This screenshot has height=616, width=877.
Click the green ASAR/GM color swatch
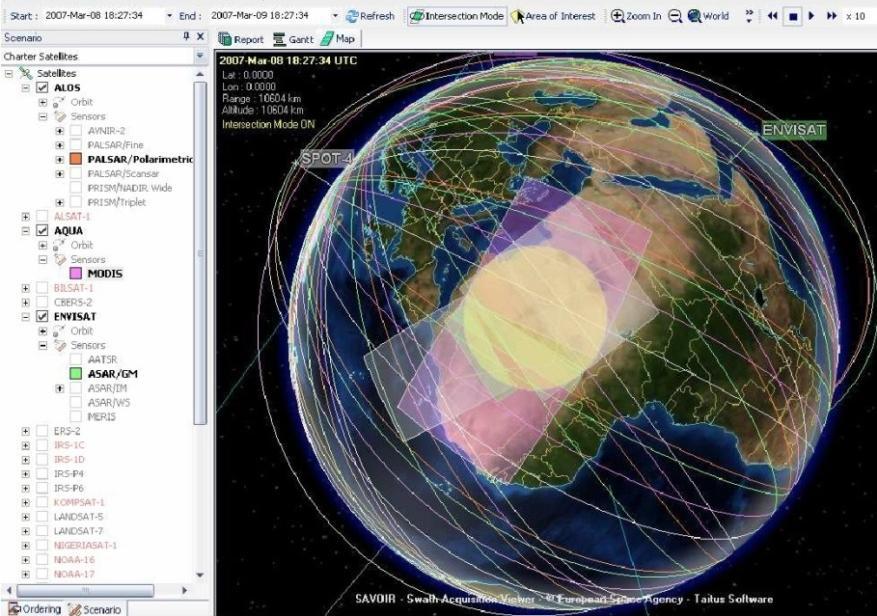(76, 374)
